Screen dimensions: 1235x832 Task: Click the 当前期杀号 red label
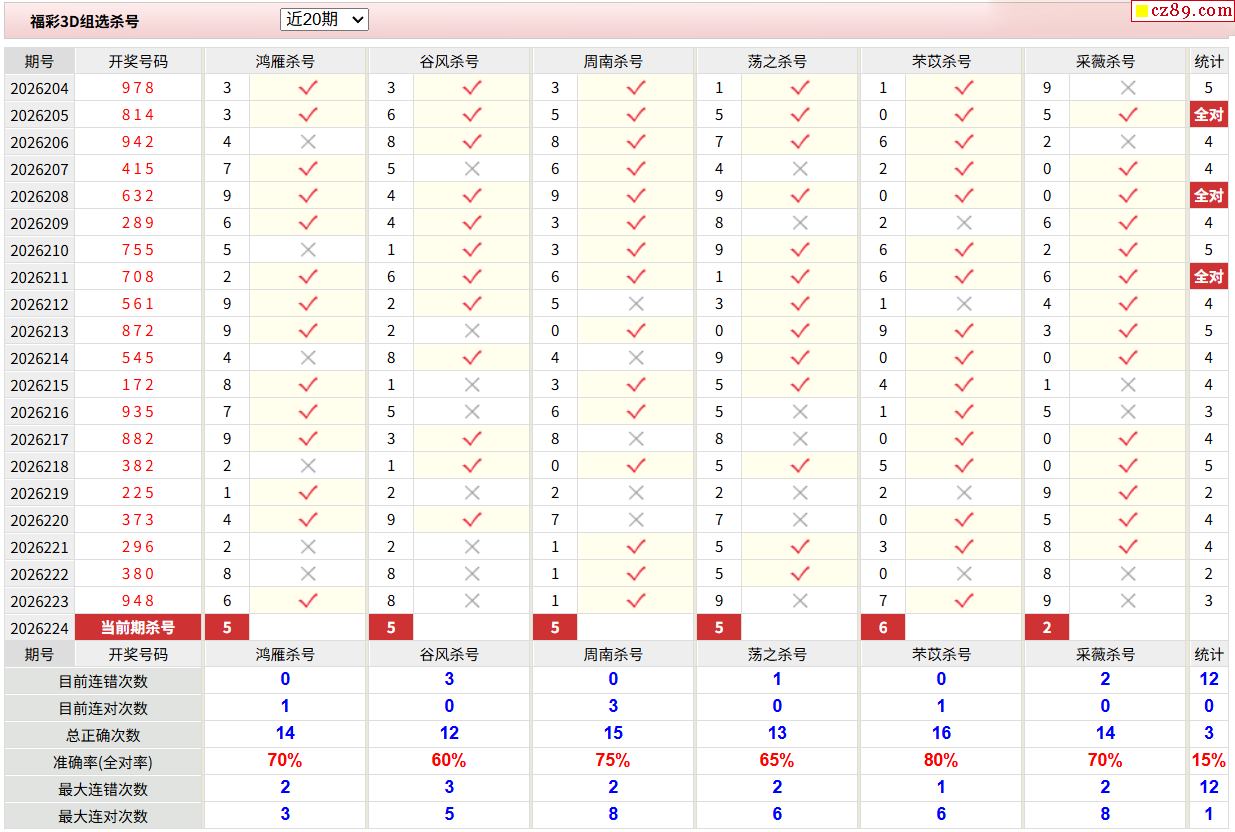pos(138,627)
